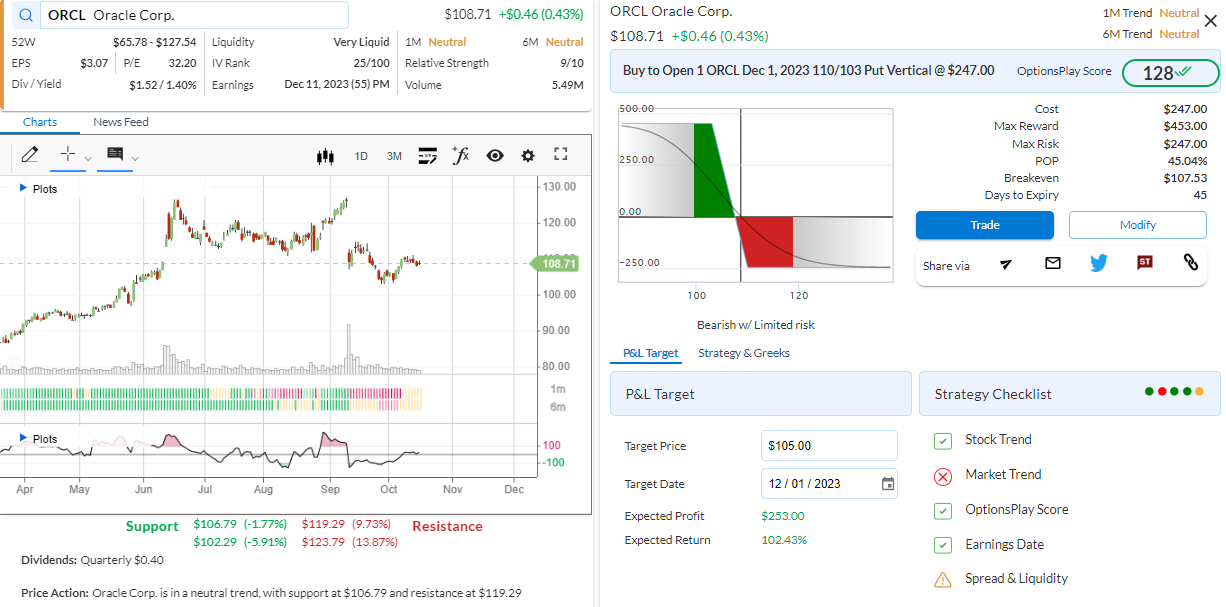
Task: Click the blue Trade button
Action: (x=984, y=225)
